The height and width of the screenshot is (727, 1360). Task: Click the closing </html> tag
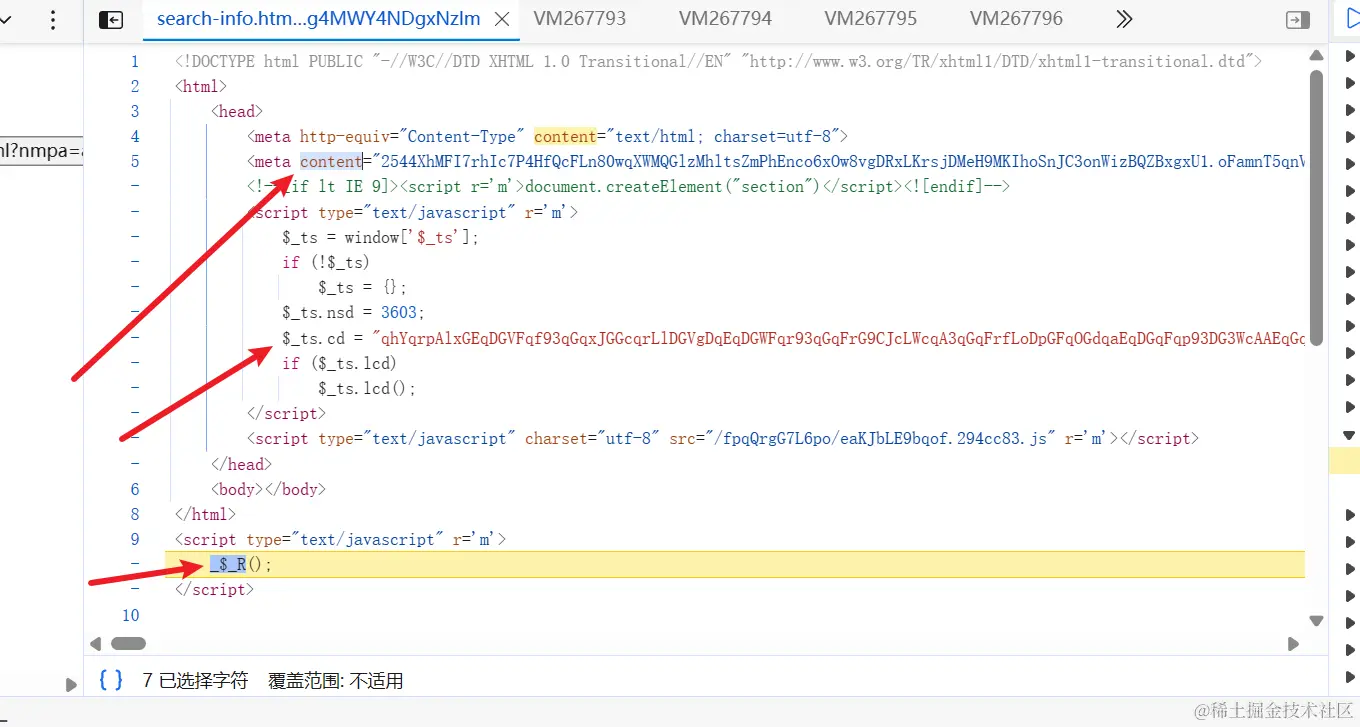pyautogui.click(x=205, y=514)
